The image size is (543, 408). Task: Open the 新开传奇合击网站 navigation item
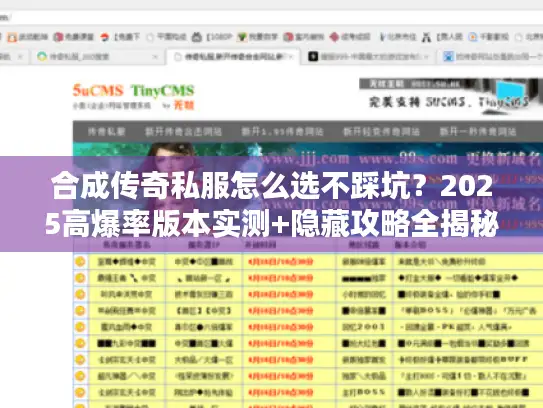pyautogui.click(x=184, y=132)
